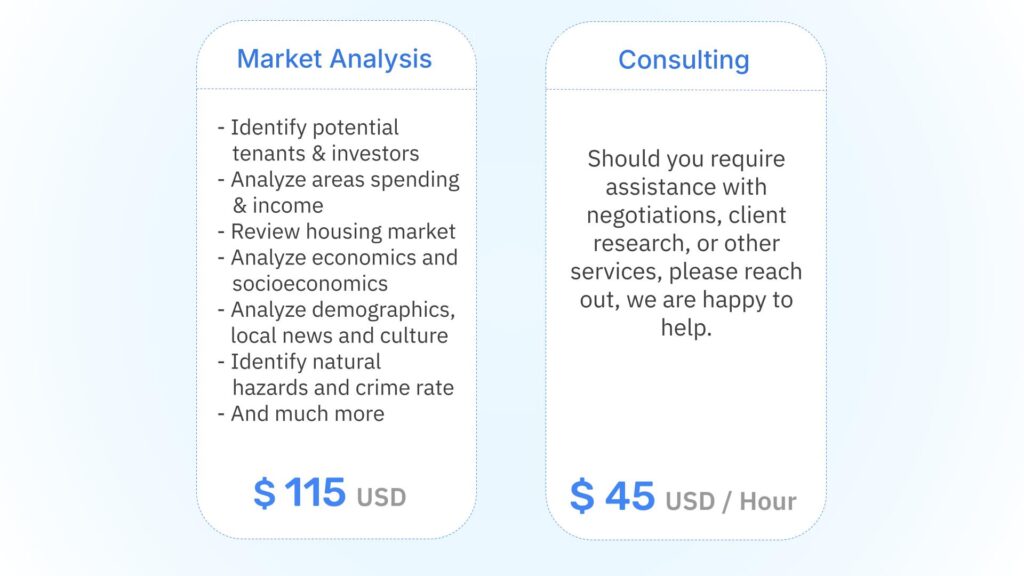Click the 'USD / Hour' label
The width and height of the screenshot is (1024, 576).
pos(731,502)
